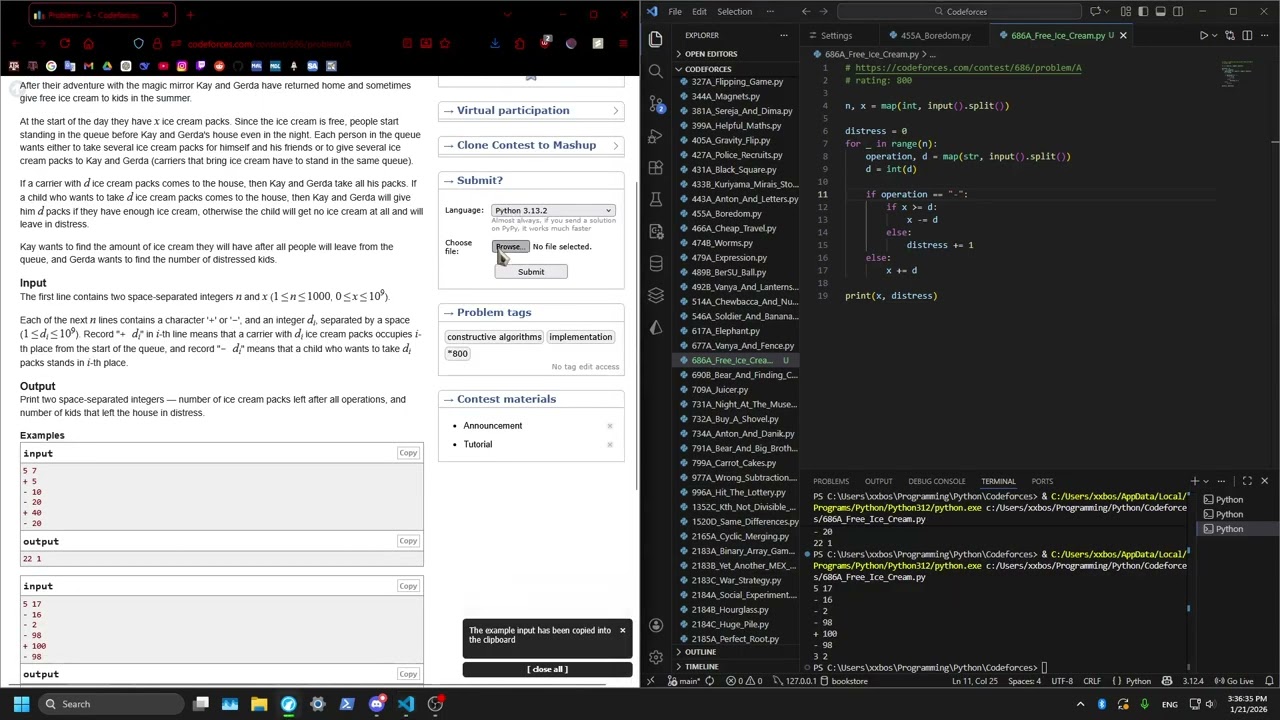Open editor More Actions ellipsis
The image size is (1280, 720).
point(1265,36)
